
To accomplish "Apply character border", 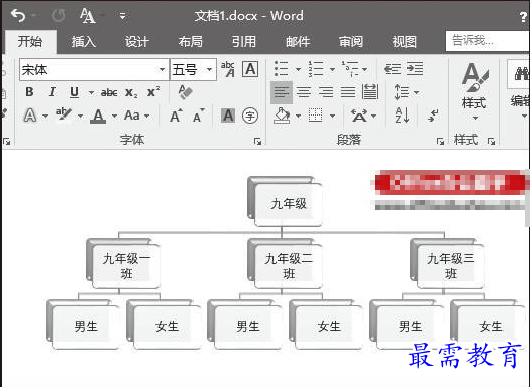I will coord(250,69).
